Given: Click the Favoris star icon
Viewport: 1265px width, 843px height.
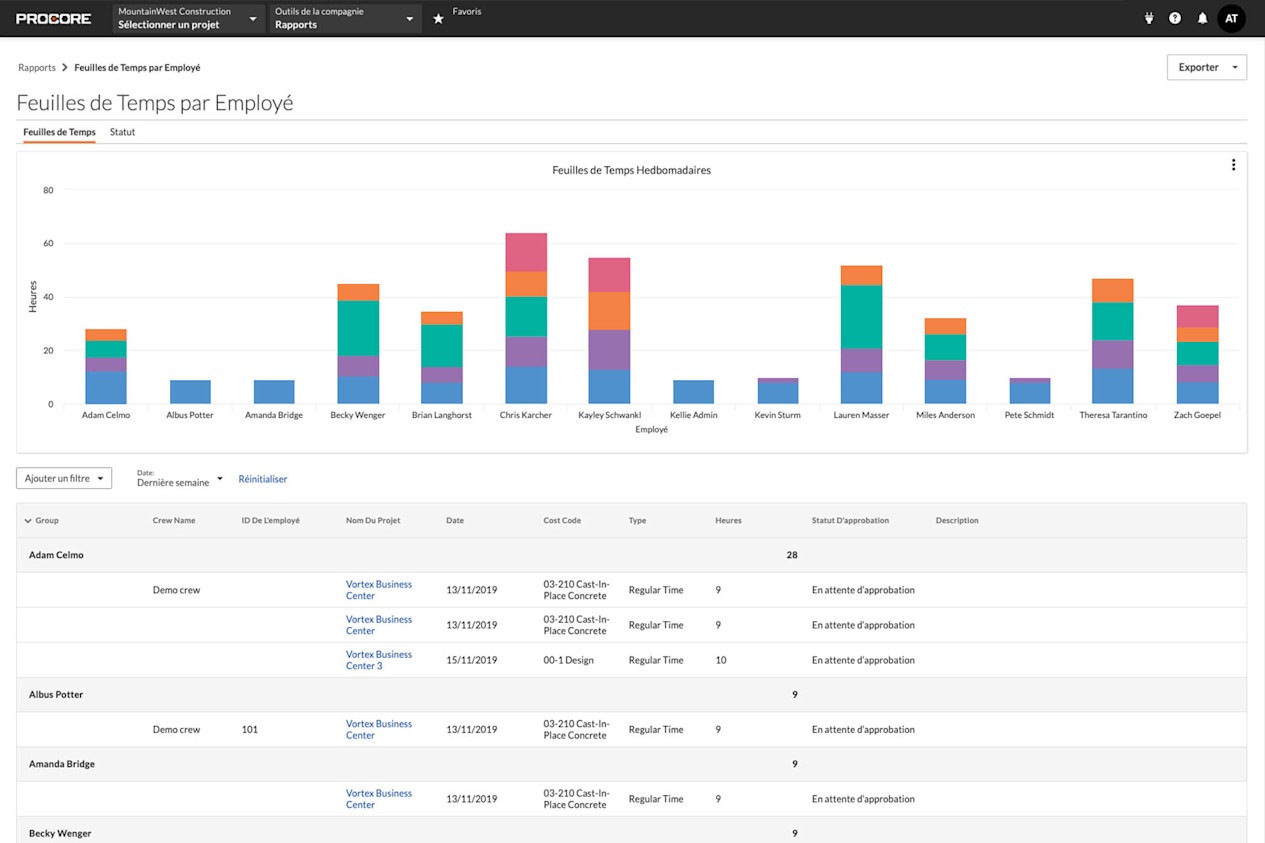Looking at the screenshot, I should tap(438, 18).
